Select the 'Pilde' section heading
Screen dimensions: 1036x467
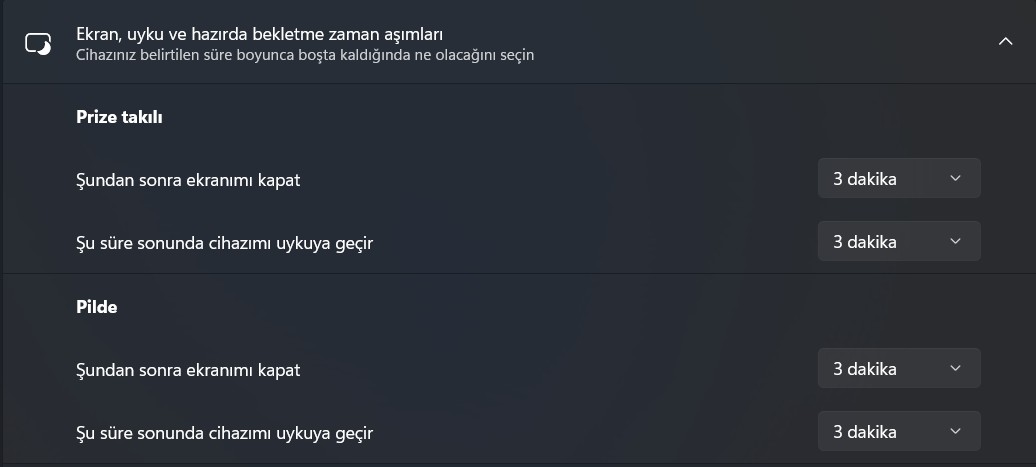coord(96,307)
